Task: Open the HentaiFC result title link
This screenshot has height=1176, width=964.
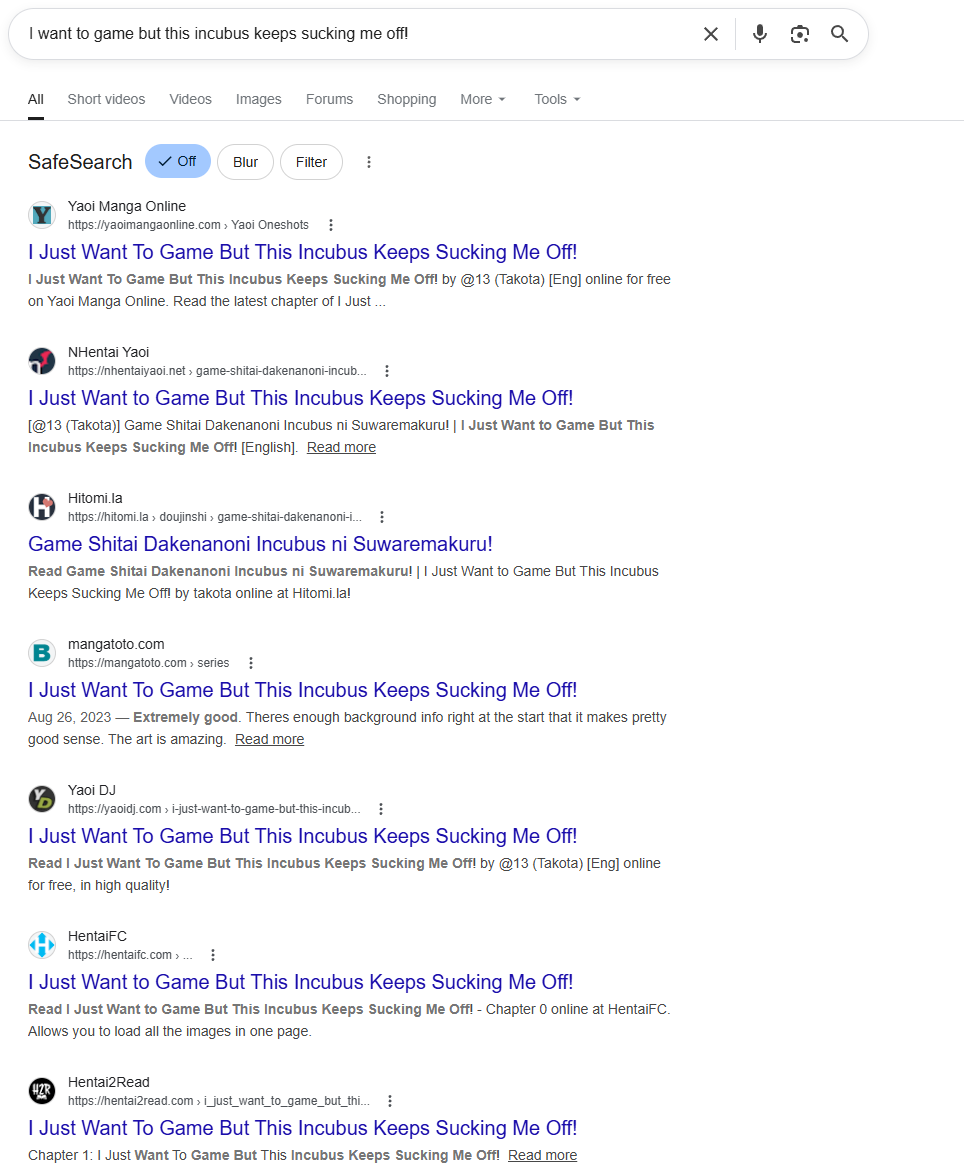Action: tap(301, 982)
